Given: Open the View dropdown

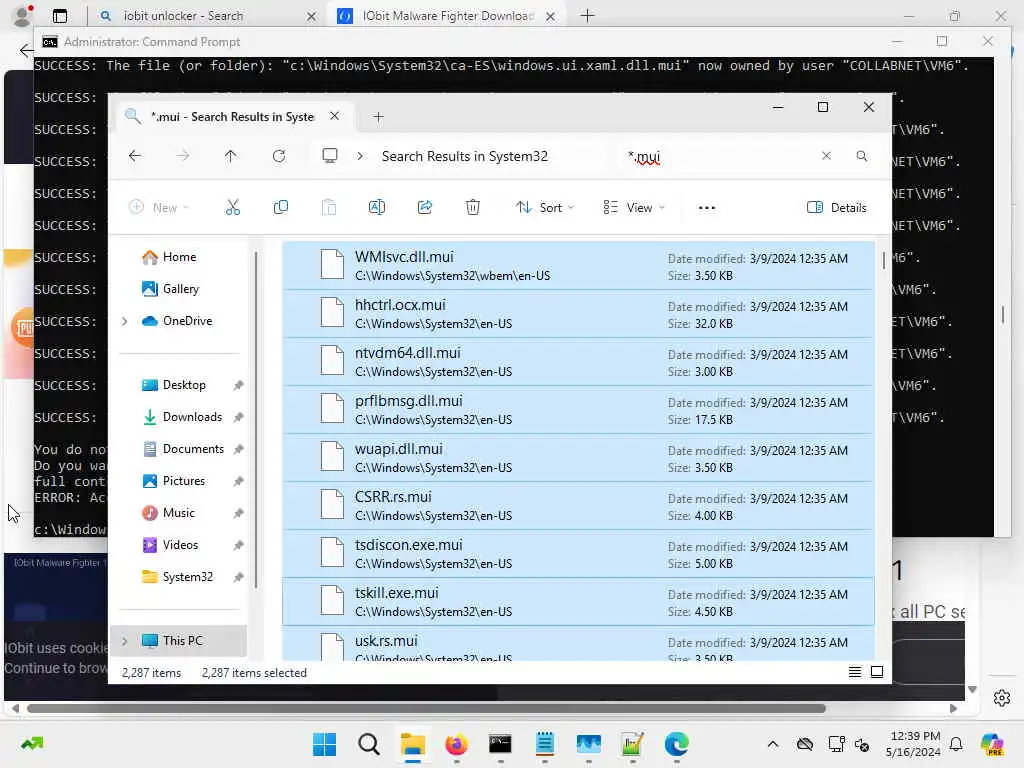Looking at the screenshot, I should pos(634,208).
